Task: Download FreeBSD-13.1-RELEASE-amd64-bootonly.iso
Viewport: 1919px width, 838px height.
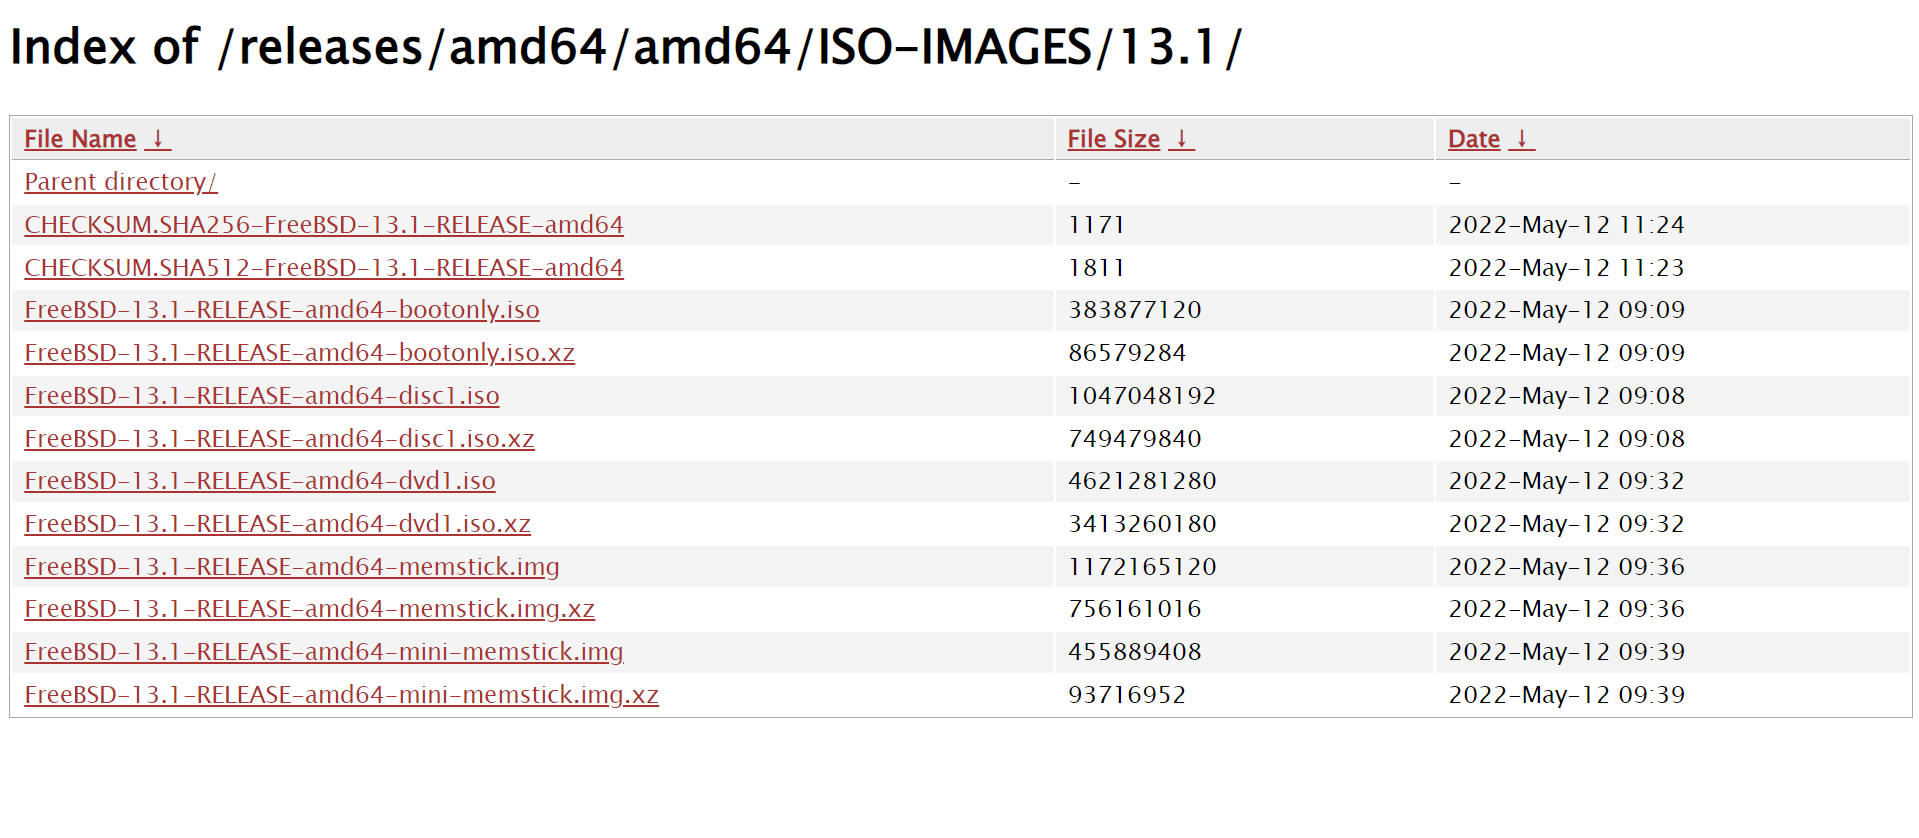Action: click(282, 310)
